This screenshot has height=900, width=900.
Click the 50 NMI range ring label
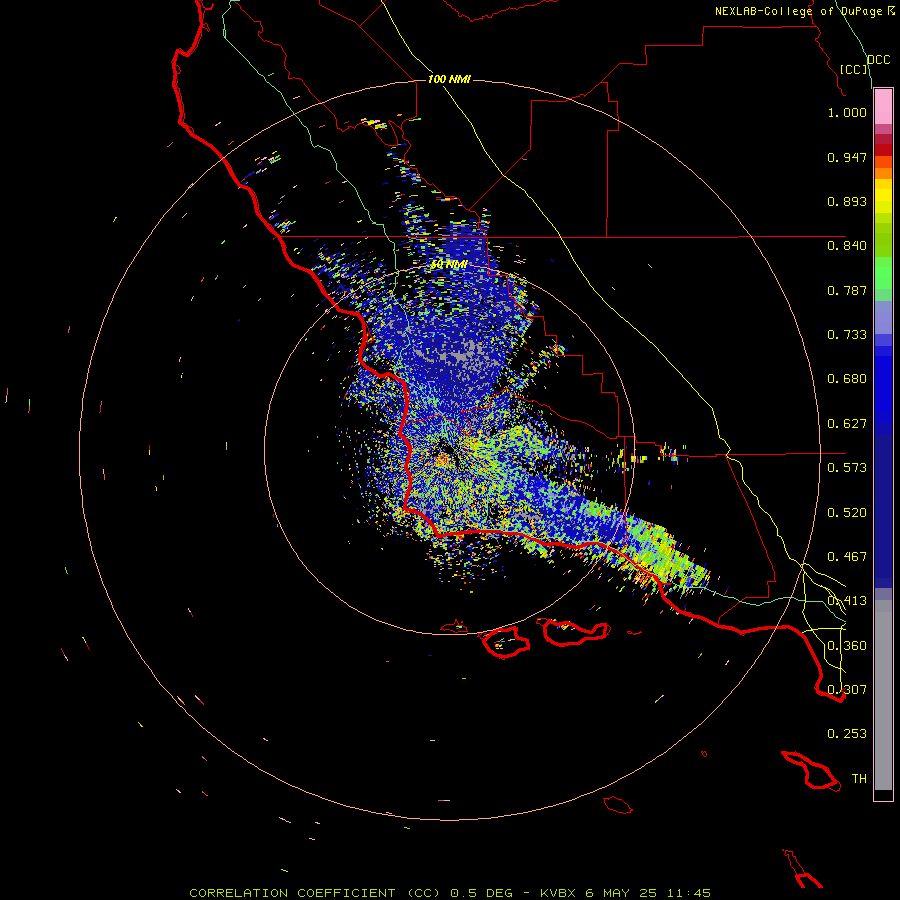tap(449, 265)
